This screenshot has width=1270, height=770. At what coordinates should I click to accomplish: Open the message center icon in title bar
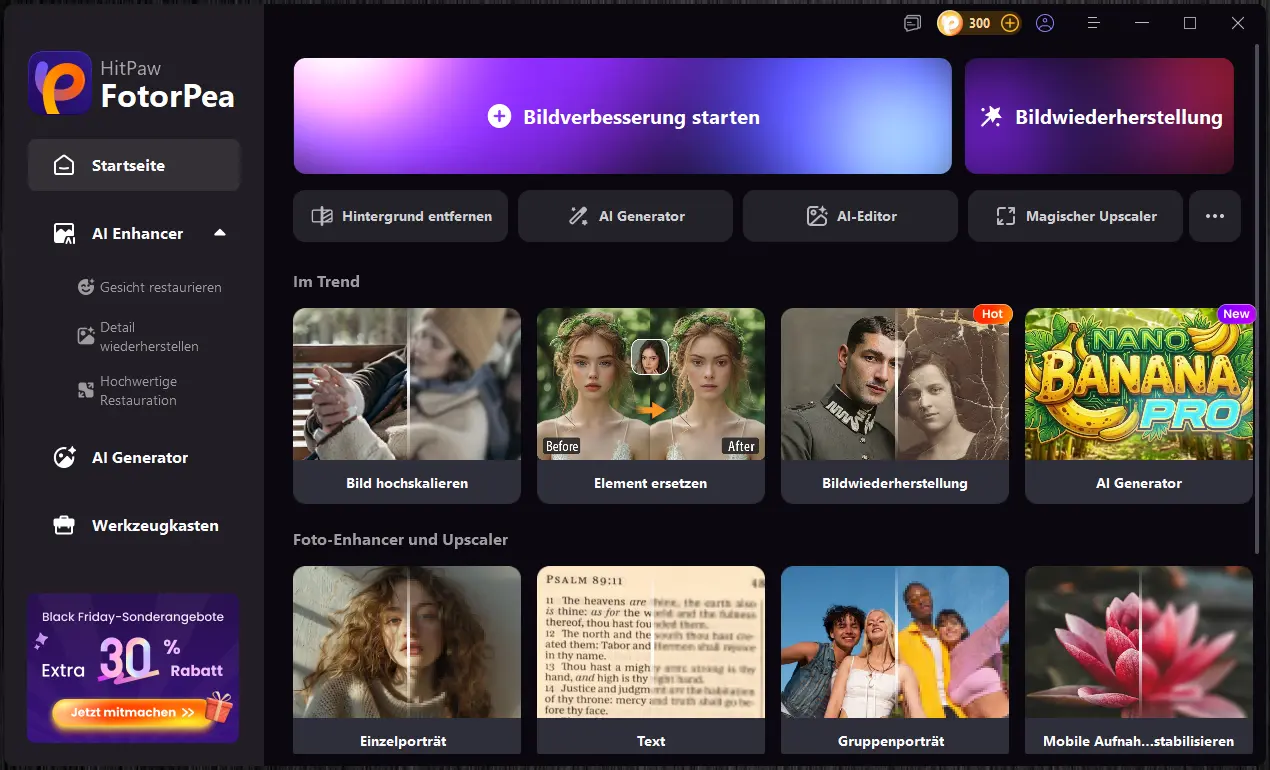click(x=912, y=23)
